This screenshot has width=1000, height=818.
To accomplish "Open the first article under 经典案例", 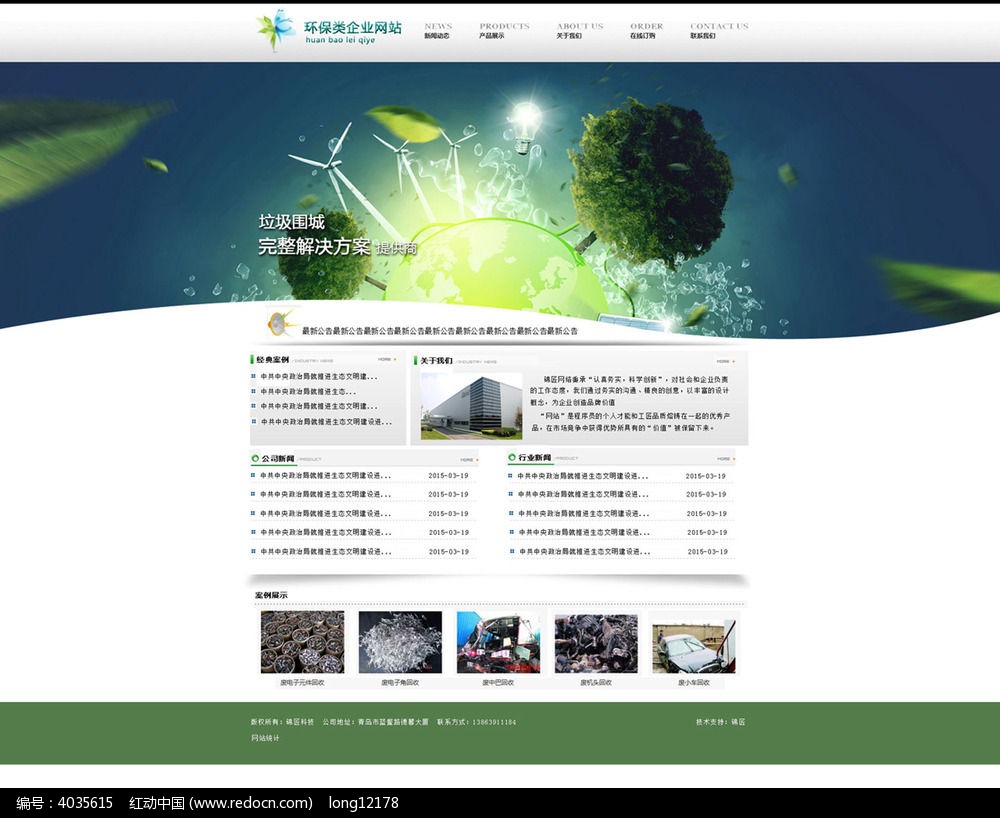I will point(318,377).
